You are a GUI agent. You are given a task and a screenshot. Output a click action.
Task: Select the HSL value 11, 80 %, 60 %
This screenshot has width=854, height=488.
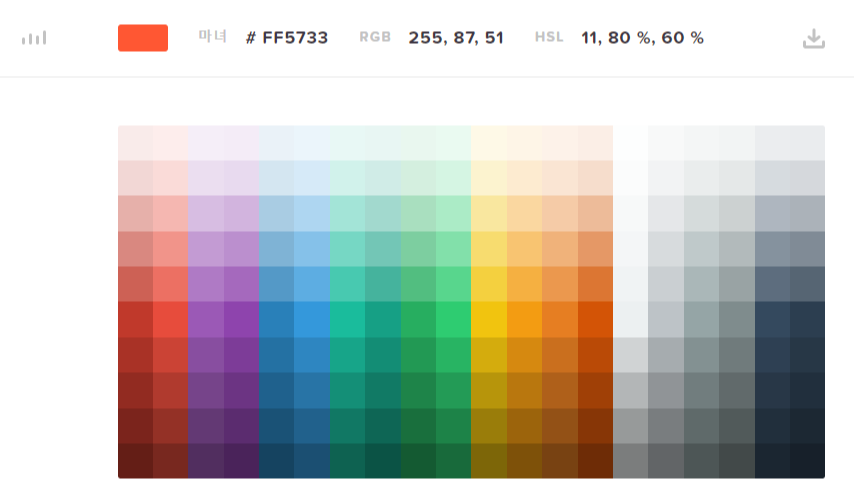click(x=642, y=38)
